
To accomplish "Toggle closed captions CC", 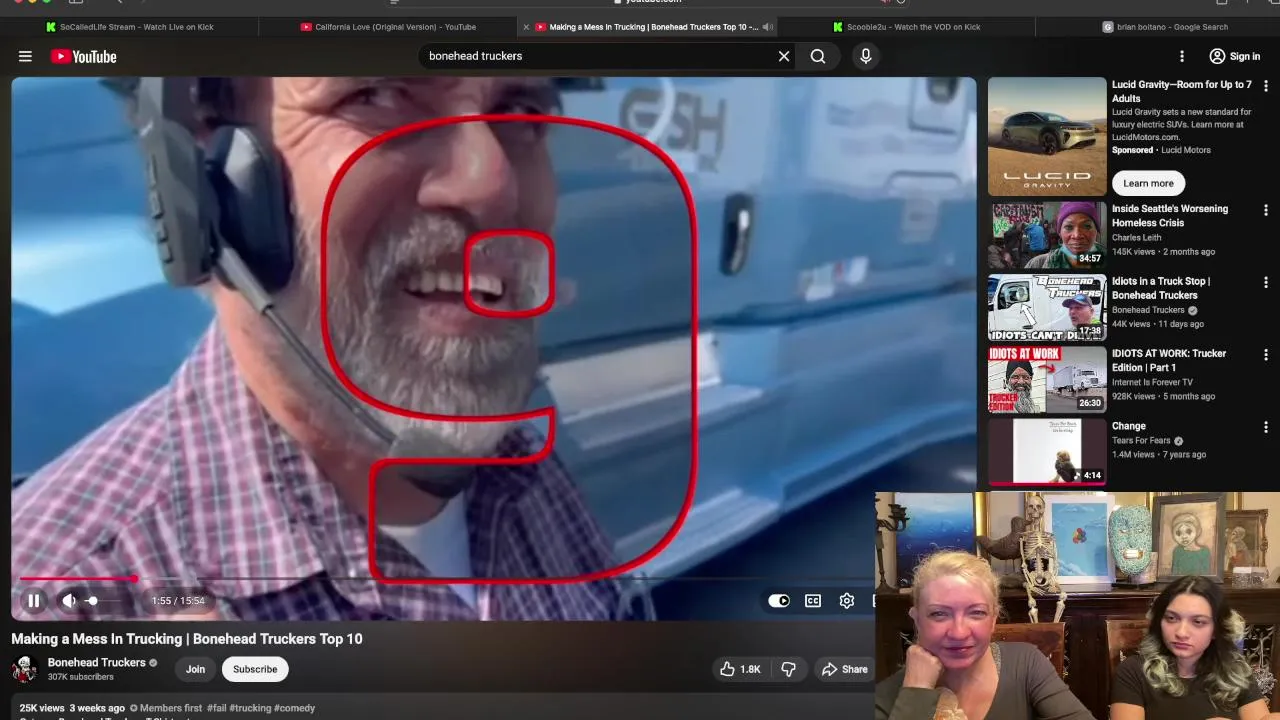I will pyautogui.click(x=813, y=600).
